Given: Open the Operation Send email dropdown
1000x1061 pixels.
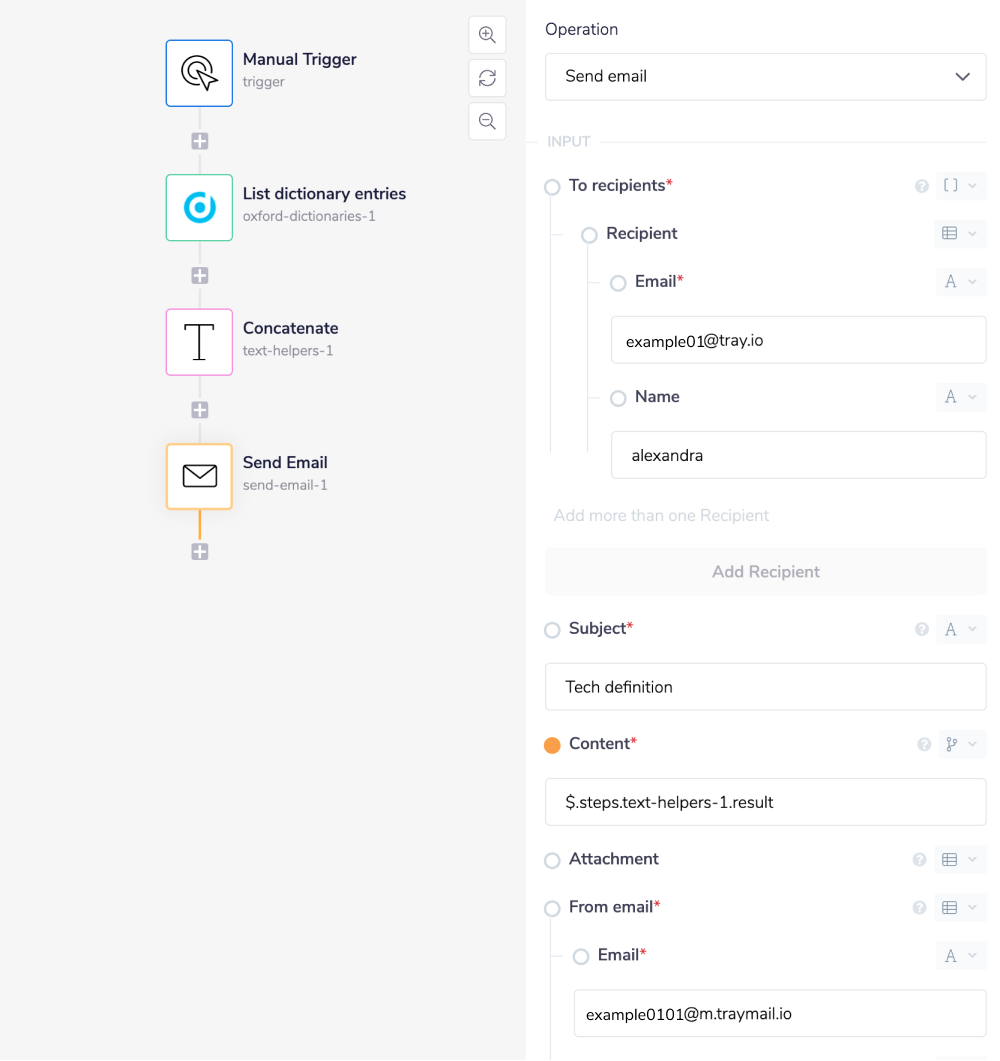Looking at the screenshot, I should 766,77.
